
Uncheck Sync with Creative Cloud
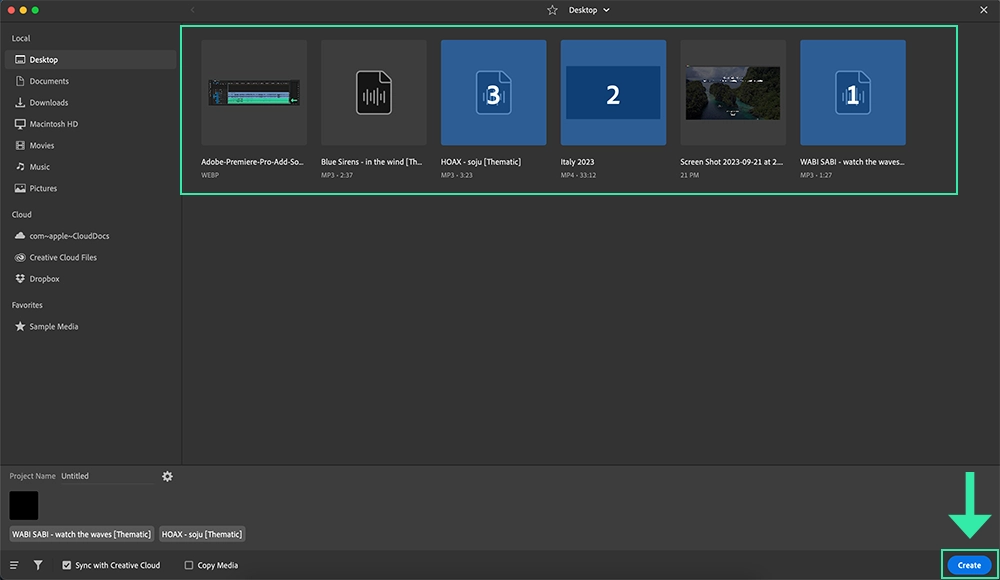pyautogui.click(x=66, y=565)
